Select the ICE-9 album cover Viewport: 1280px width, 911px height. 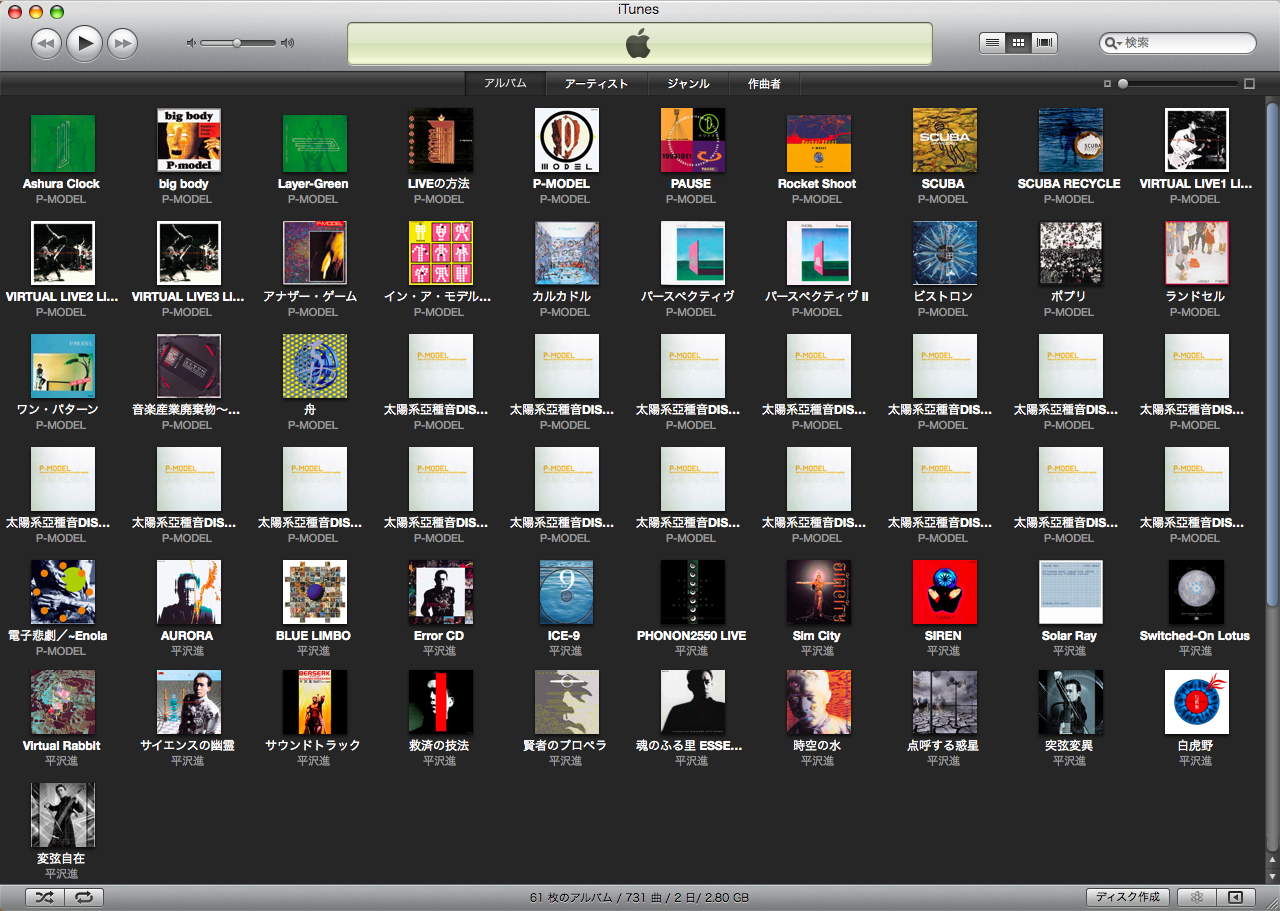[567, 592]
